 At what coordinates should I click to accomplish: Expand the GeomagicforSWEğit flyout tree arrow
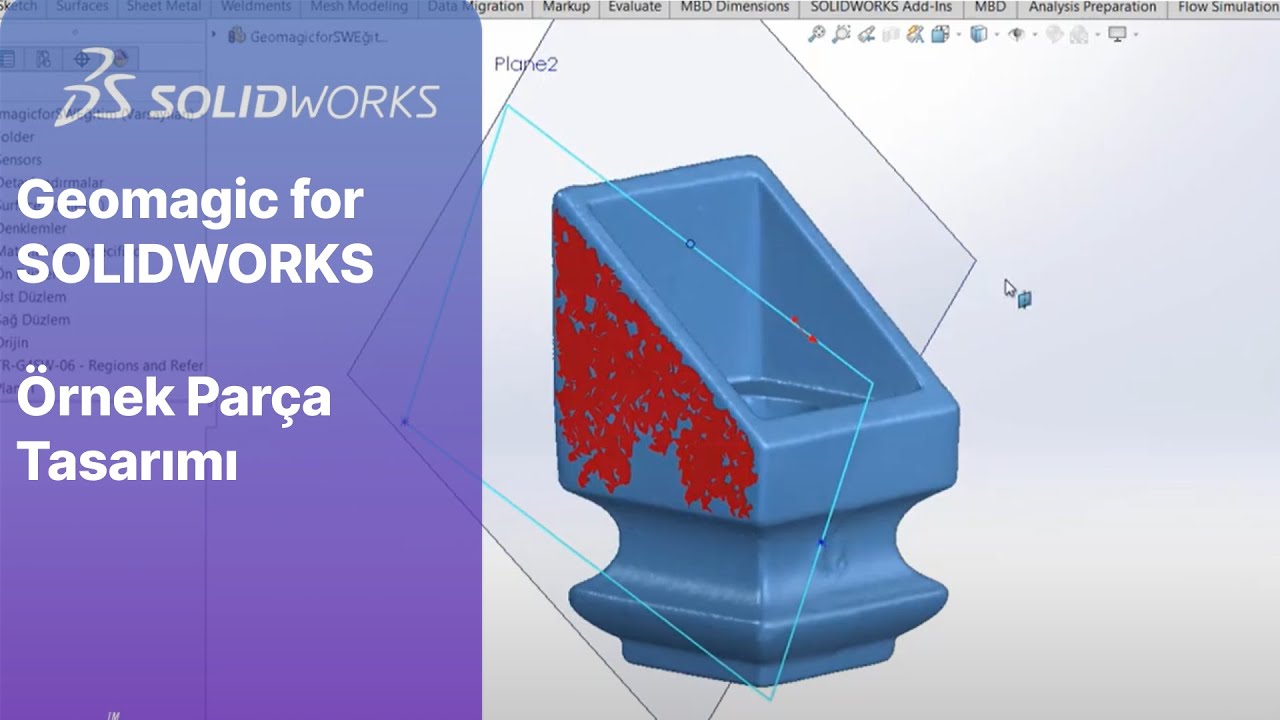pyautogui.click(x=215, y=36)
